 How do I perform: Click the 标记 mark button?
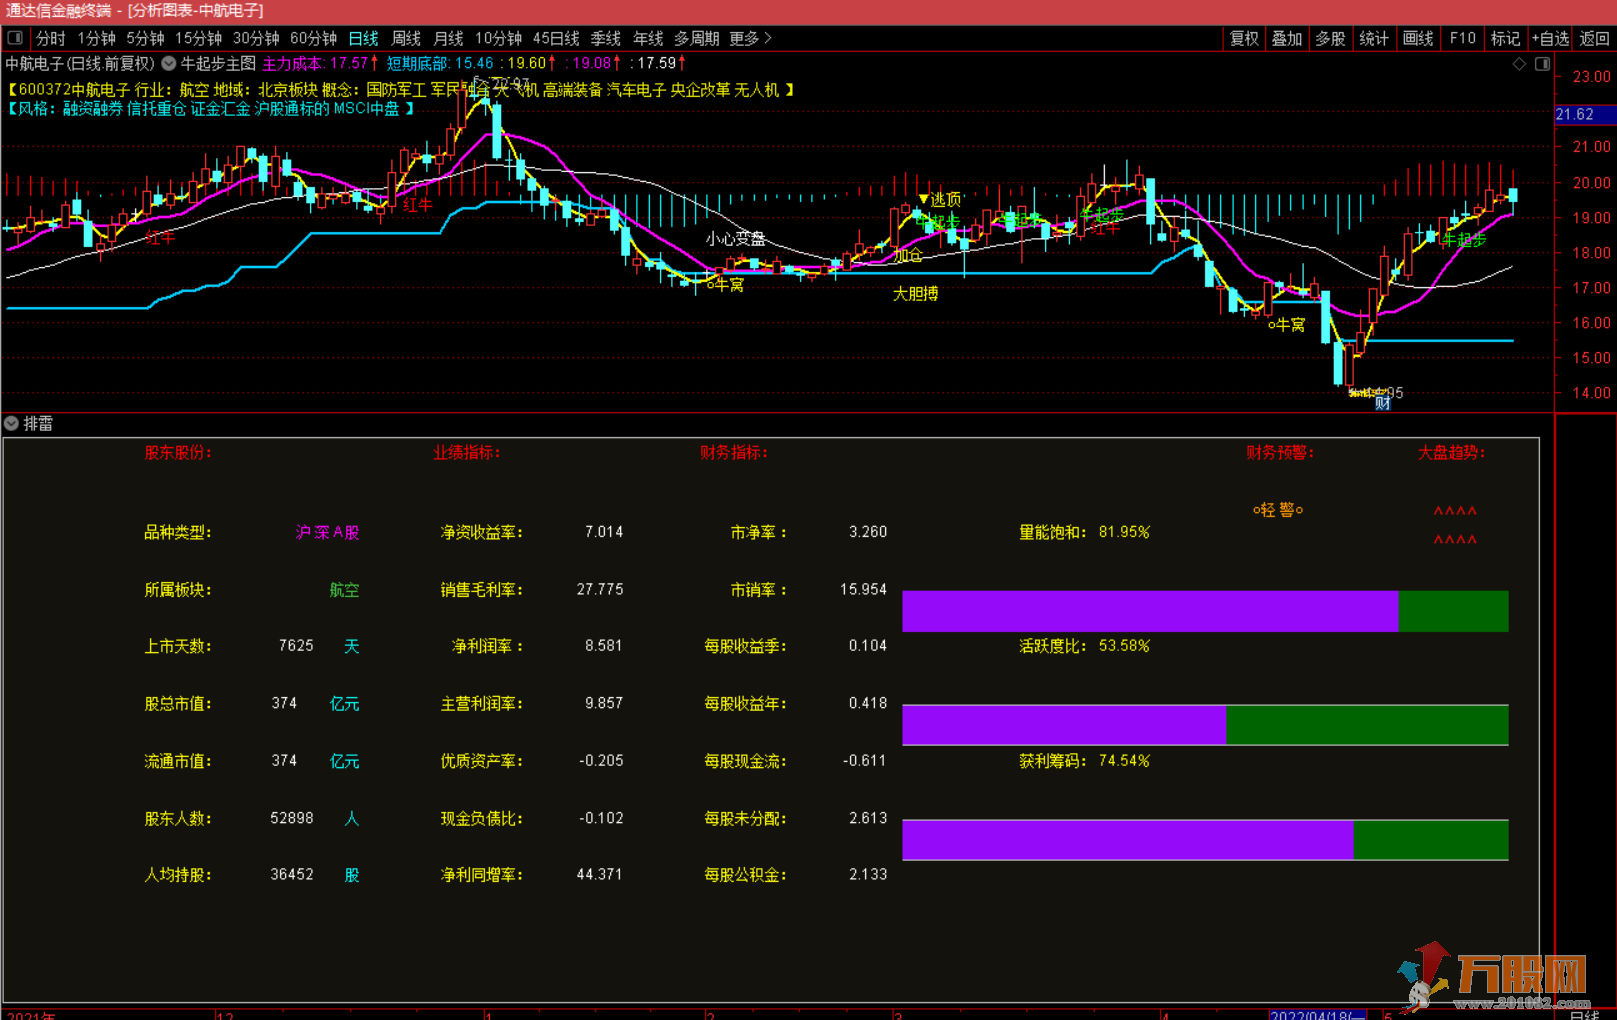pyautogui.click(x=1505, y=38)
